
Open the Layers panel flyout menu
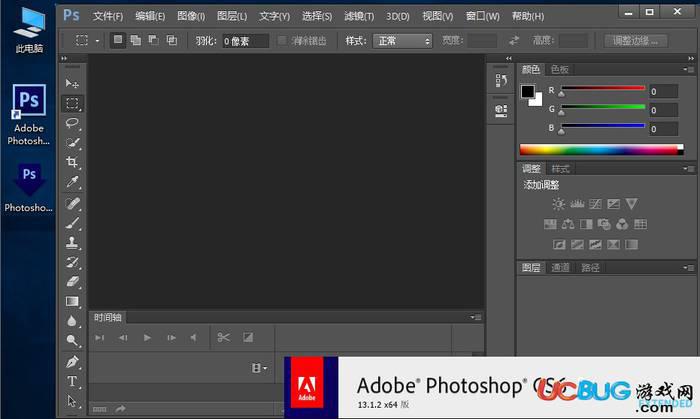[688, 268]
